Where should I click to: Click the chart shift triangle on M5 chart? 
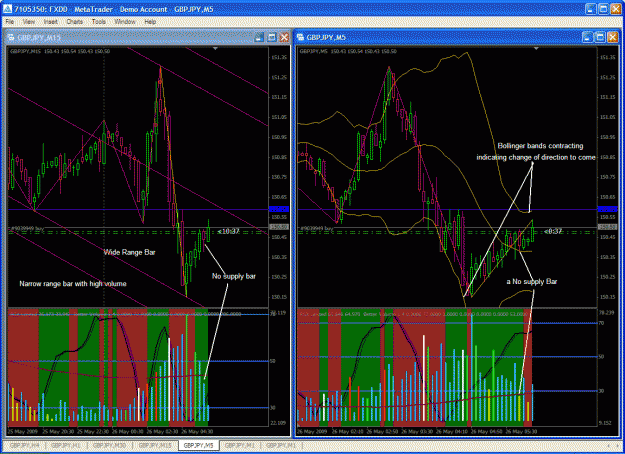536,49
